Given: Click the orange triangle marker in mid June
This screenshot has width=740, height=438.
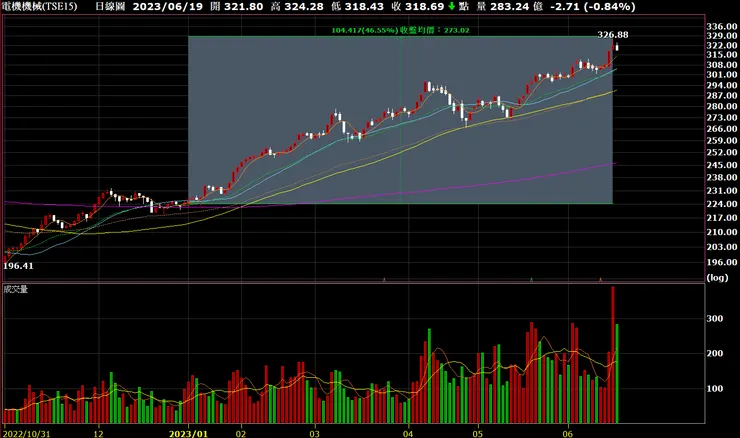Looking at the screenshot, I should pos(600,279).
